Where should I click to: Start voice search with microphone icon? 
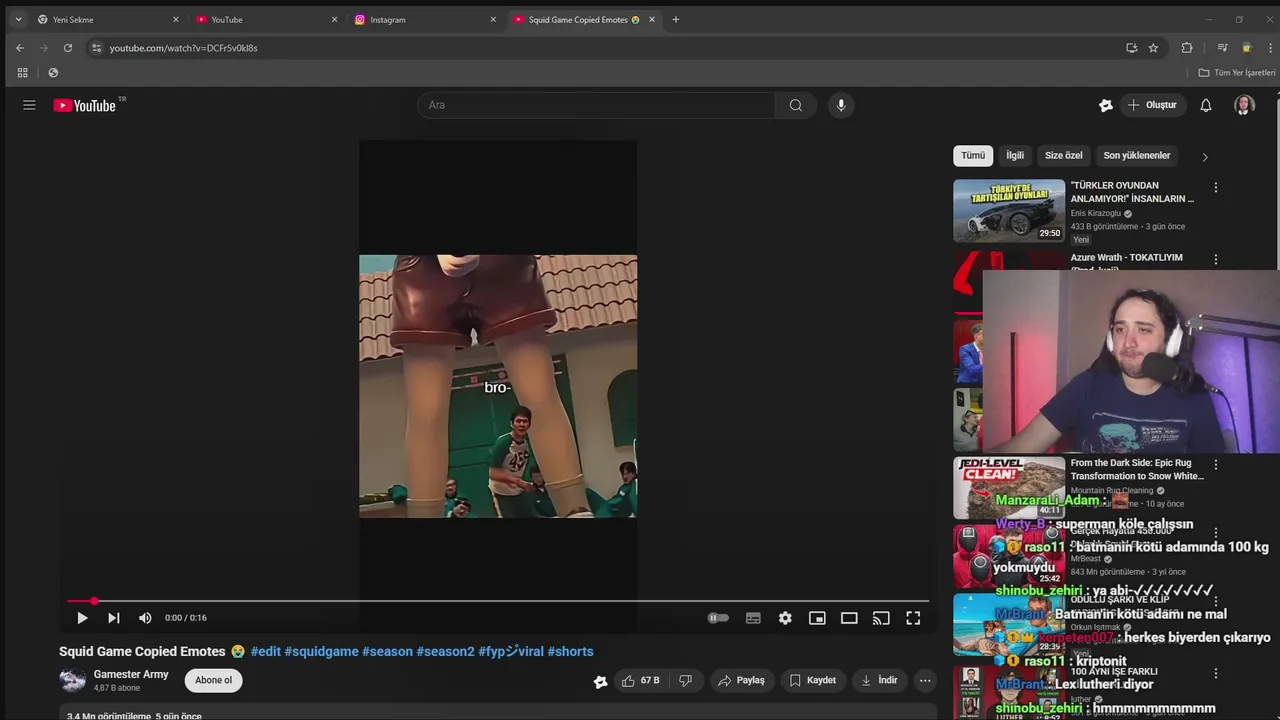pyautogui.click(x=841, y=105)
